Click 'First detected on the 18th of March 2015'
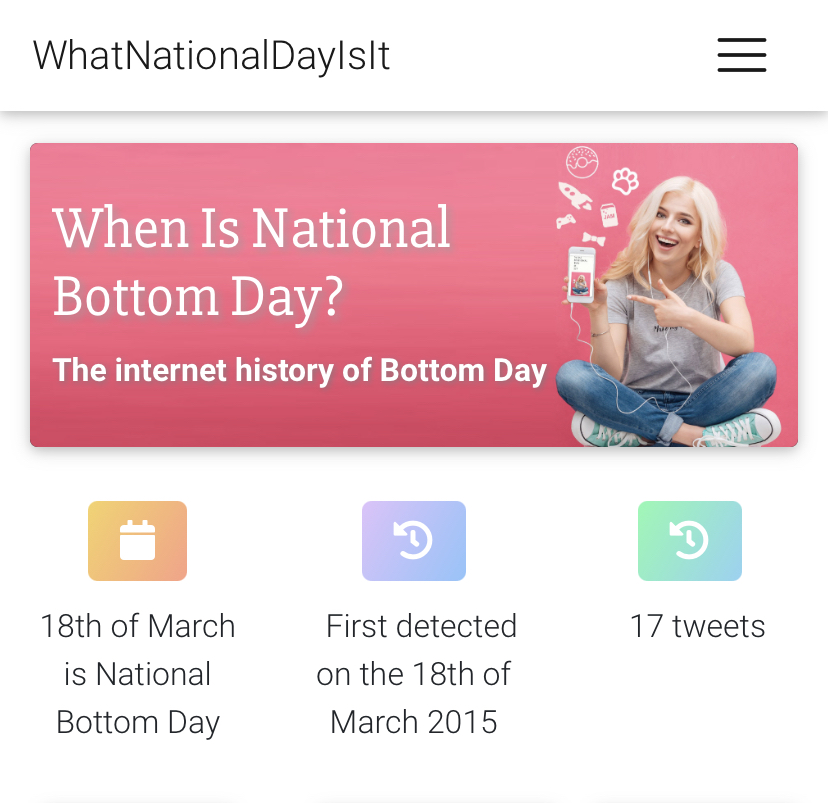The width and height of the screenshot is (828, 803). [x=414, y=674]
